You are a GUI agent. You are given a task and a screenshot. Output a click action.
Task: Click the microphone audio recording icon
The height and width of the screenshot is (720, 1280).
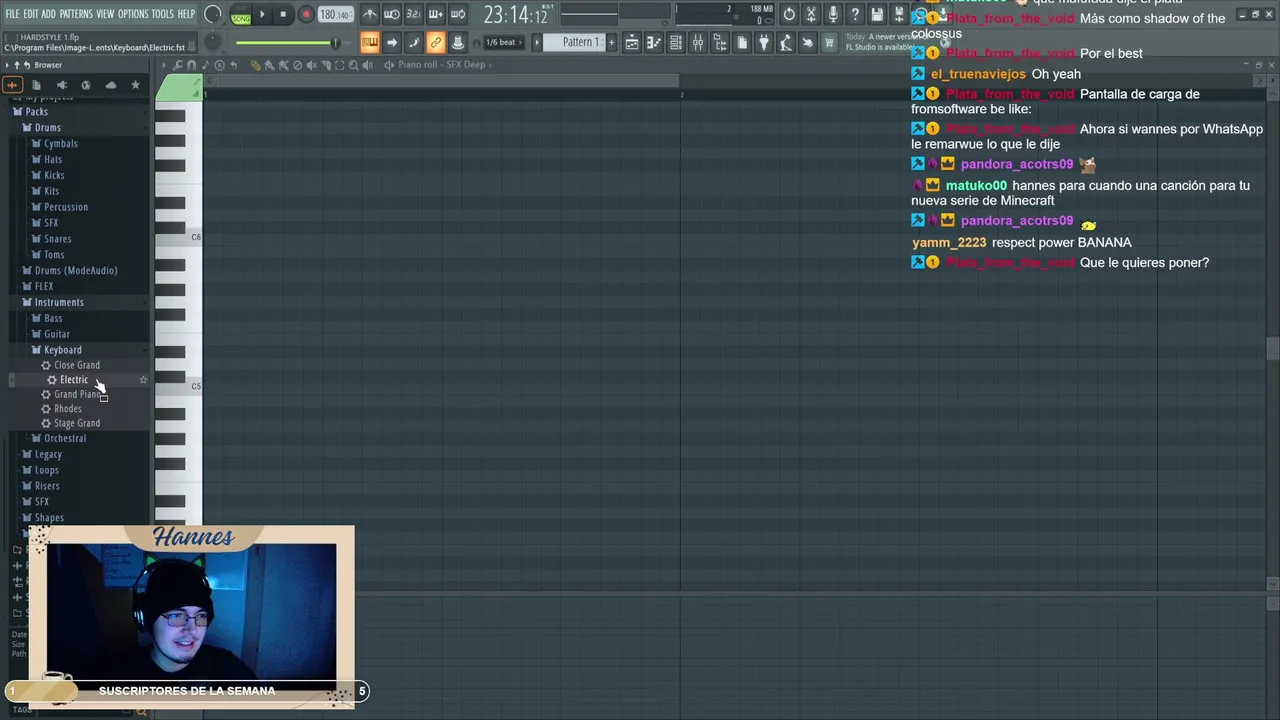(x=833, y=14)
